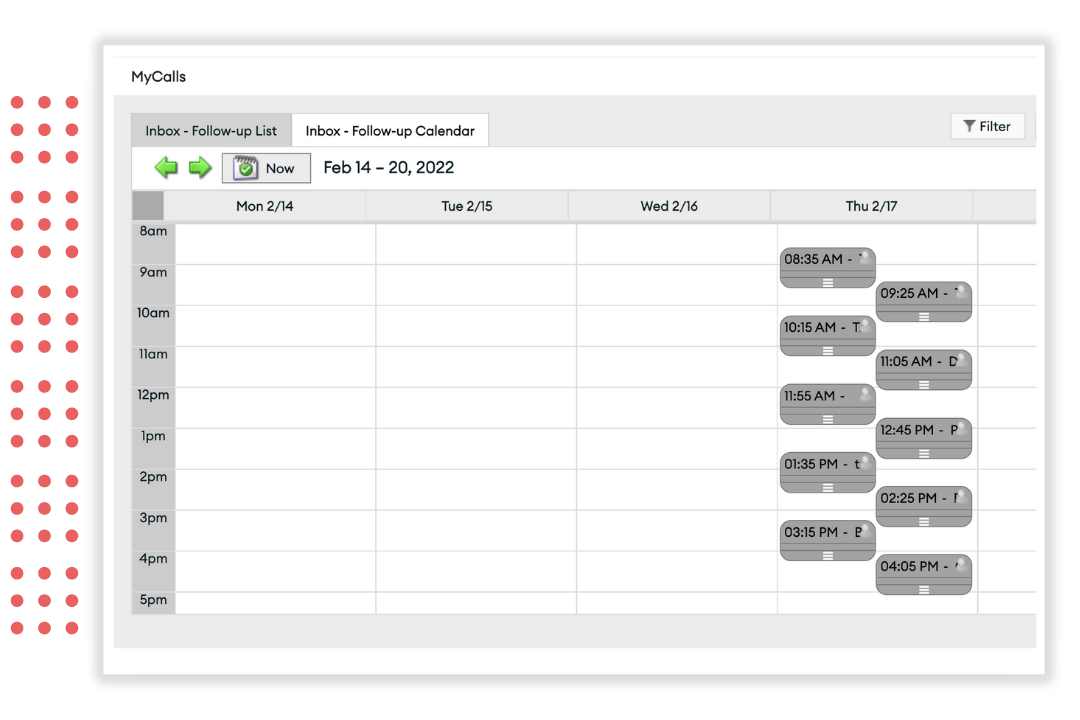Click the handle under 02:25 PM event
1080x720 pixels.
pyautogui.click(x=924, y=521)
